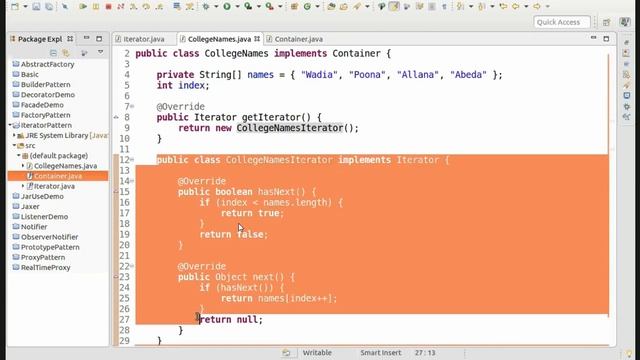Open the Package Explorer view menu arrow
The image size is (640, 360).
coord(100,52)
